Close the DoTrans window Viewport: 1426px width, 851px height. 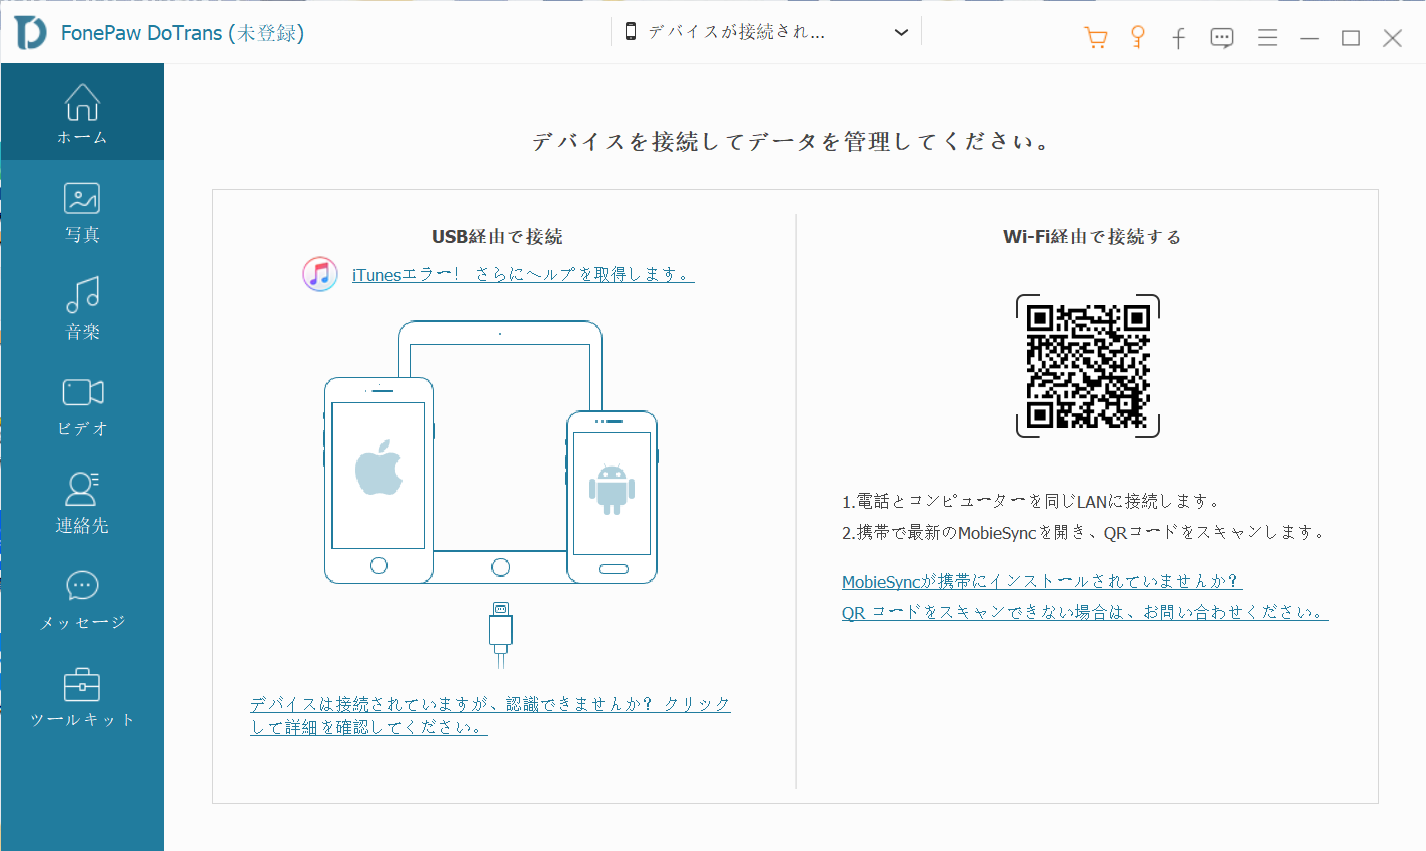pos(1392,38)
